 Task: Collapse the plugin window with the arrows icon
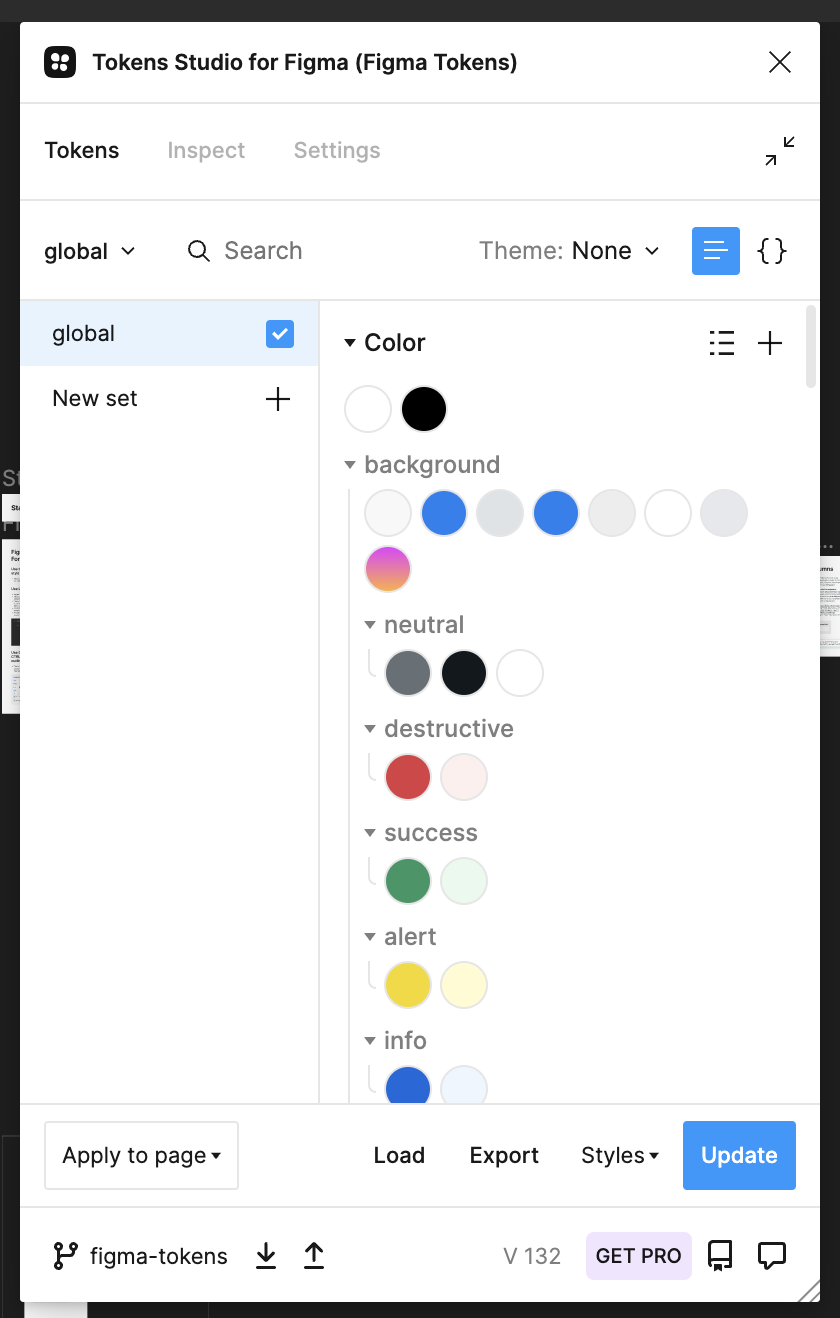click(780, 151)
